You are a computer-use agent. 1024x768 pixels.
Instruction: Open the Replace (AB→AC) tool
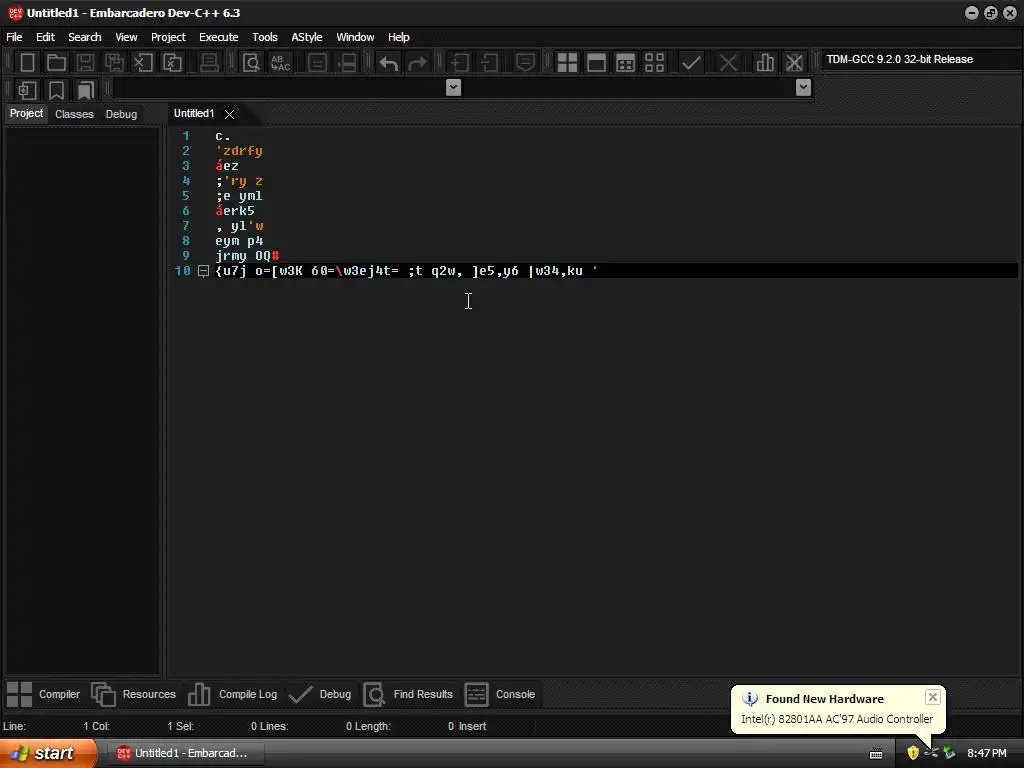(281, 63)
